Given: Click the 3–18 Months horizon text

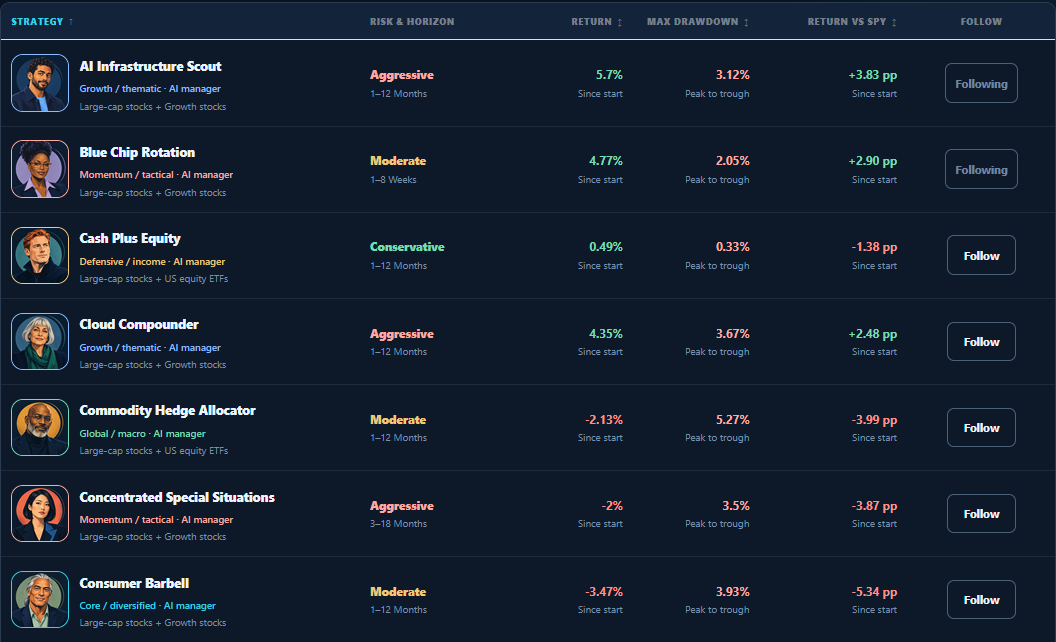Looking at the screenshot, I should [x=398, y=523].
